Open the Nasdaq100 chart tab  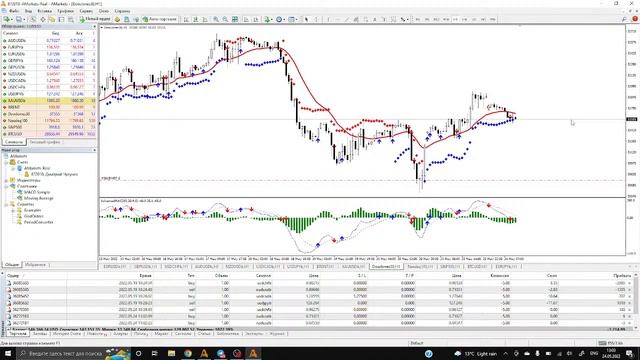click(420, 267)
